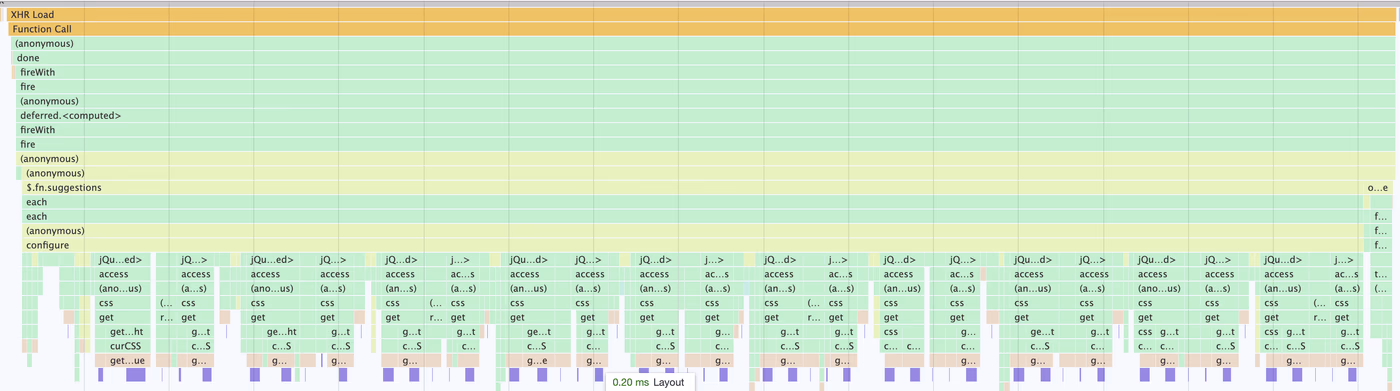Click the fireWith frame directly below done

[x=704, y=72]
